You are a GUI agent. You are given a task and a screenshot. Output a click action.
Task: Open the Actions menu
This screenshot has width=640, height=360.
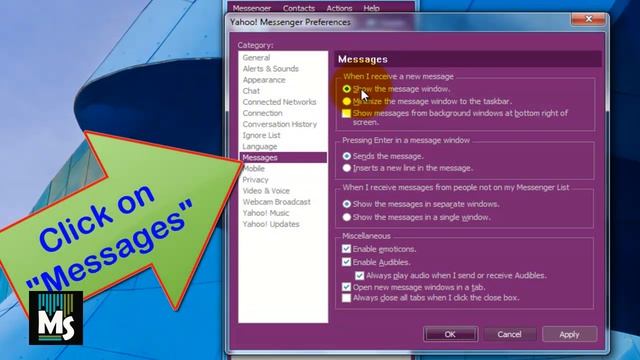339,8
